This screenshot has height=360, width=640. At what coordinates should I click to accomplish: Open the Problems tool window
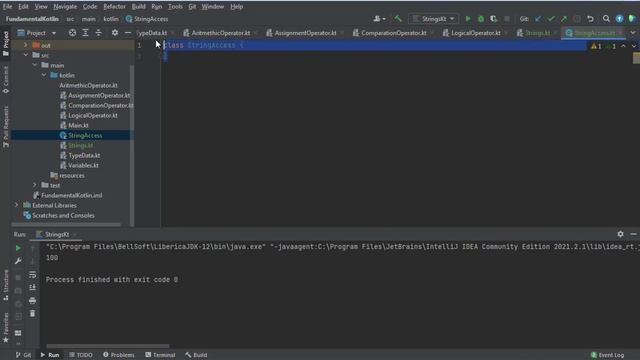pyautogui.click(x=119, y=355)
